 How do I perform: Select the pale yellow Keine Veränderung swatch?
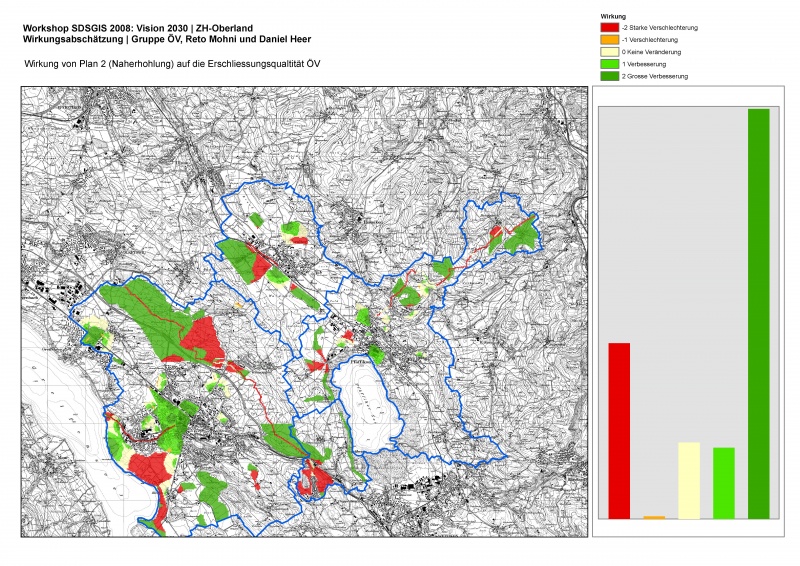(x=609, y=51)
